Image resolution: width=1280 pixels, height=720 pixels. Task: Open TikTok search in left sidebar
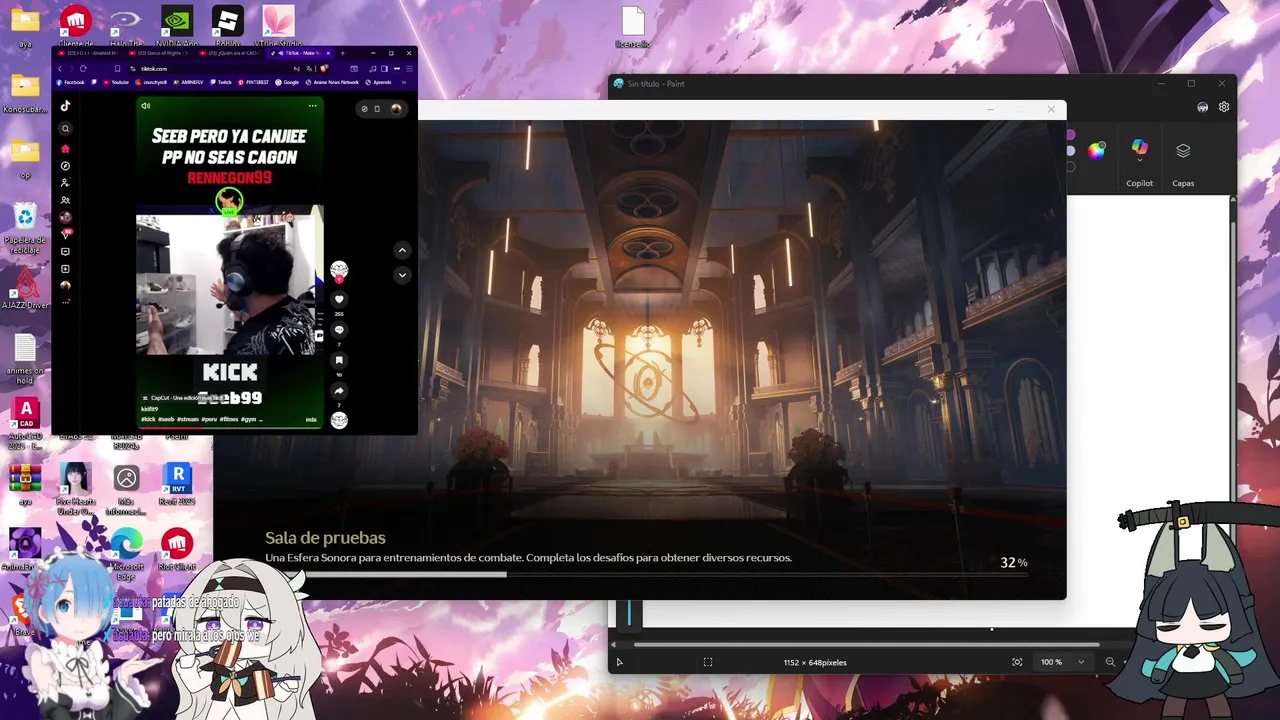65,128
